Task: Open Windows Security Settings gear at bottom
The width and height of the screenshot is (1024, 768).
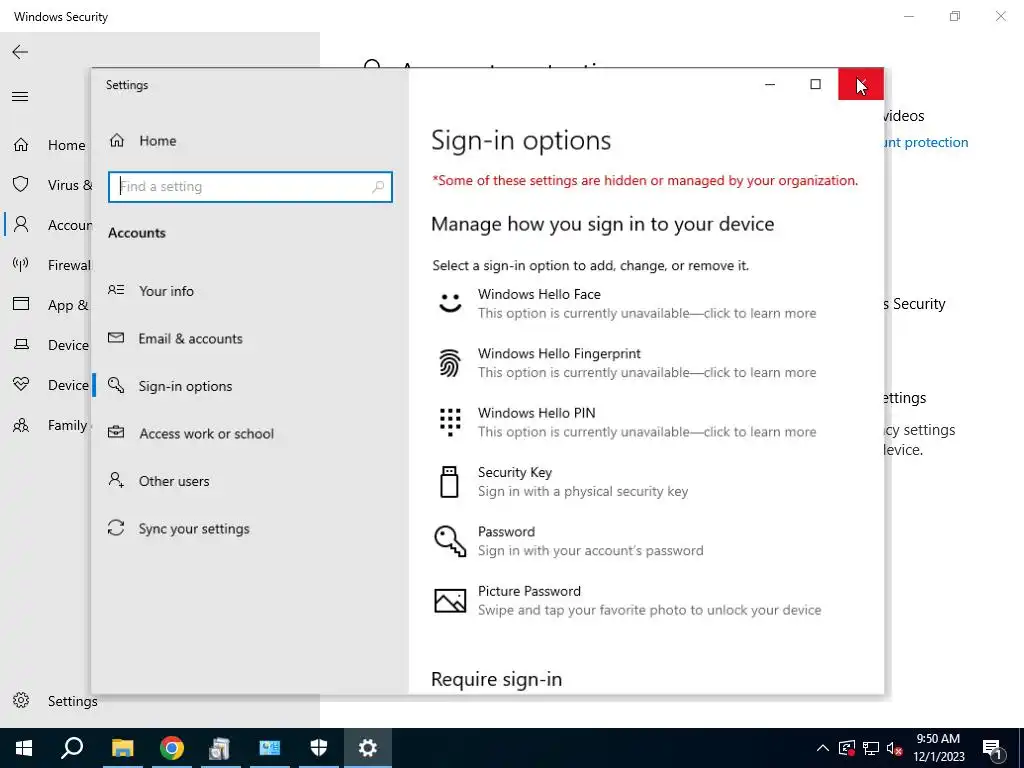Action: (21, 700)
